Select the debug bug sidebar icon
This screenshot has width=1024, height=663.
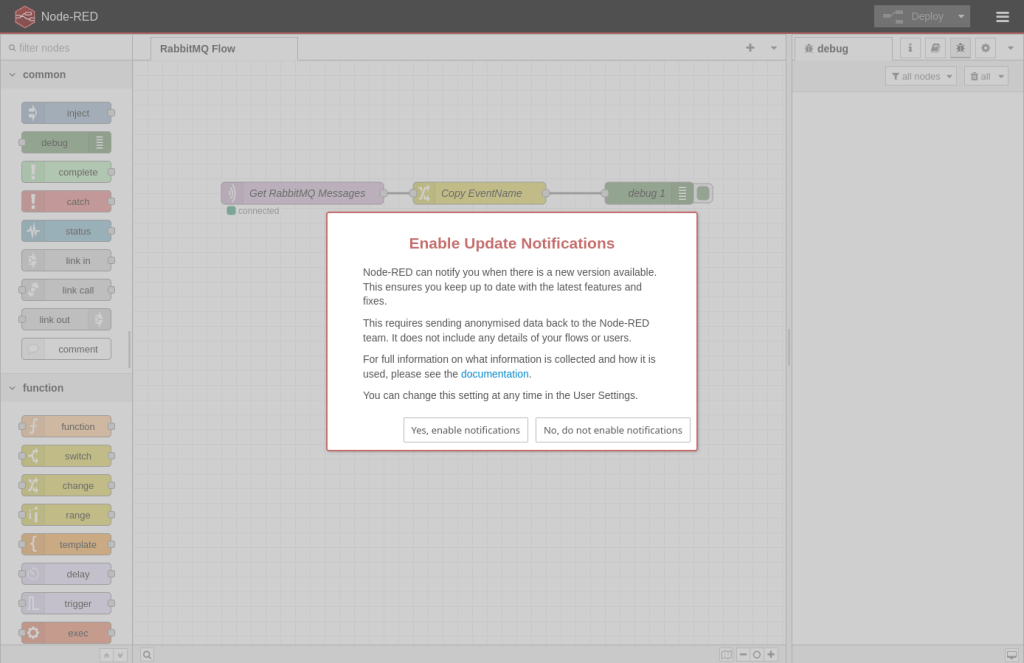pos(960,48)
